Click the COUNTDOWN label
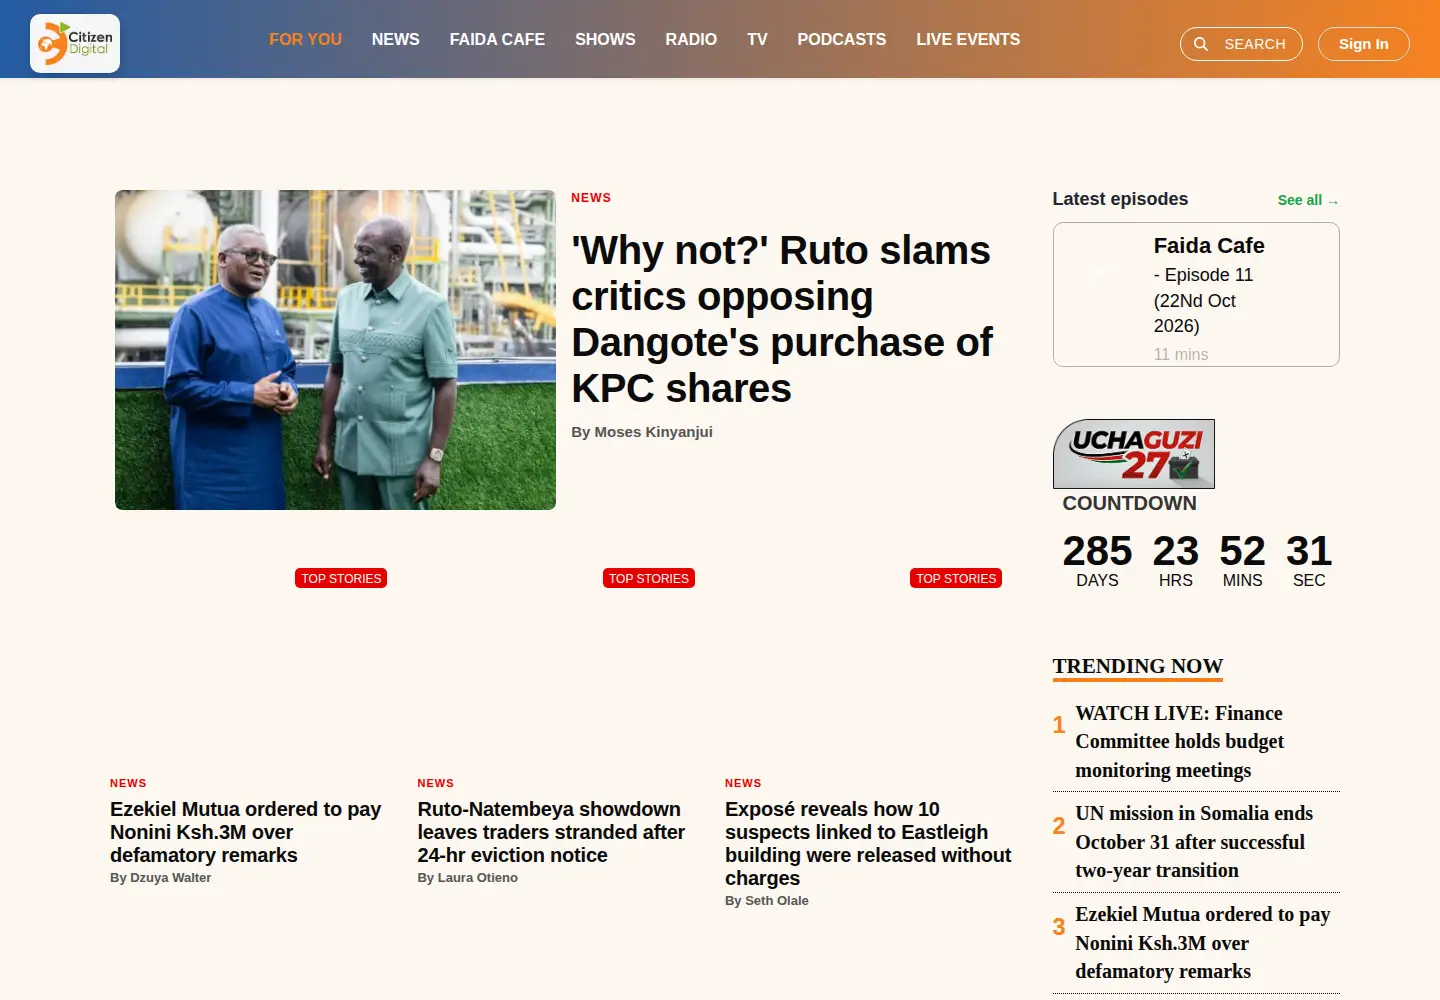 (1129, 503)
